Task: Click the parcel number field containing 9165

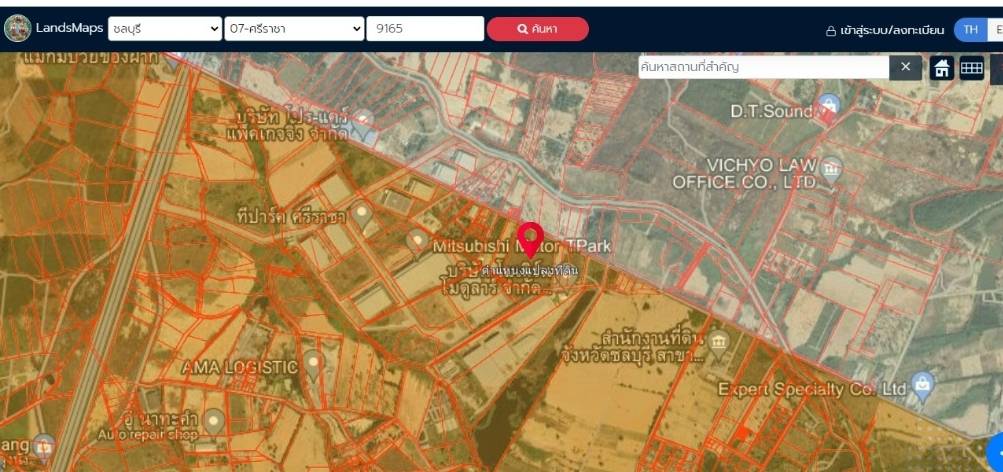Action: (425, 29)
